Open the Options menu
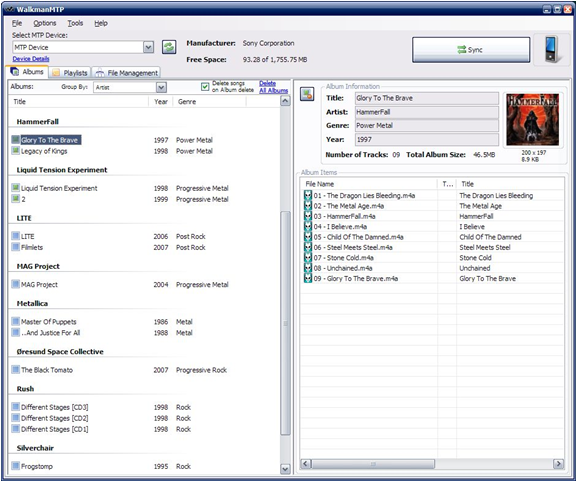This screenshot has width=578, height=483. tap(45, 23)
